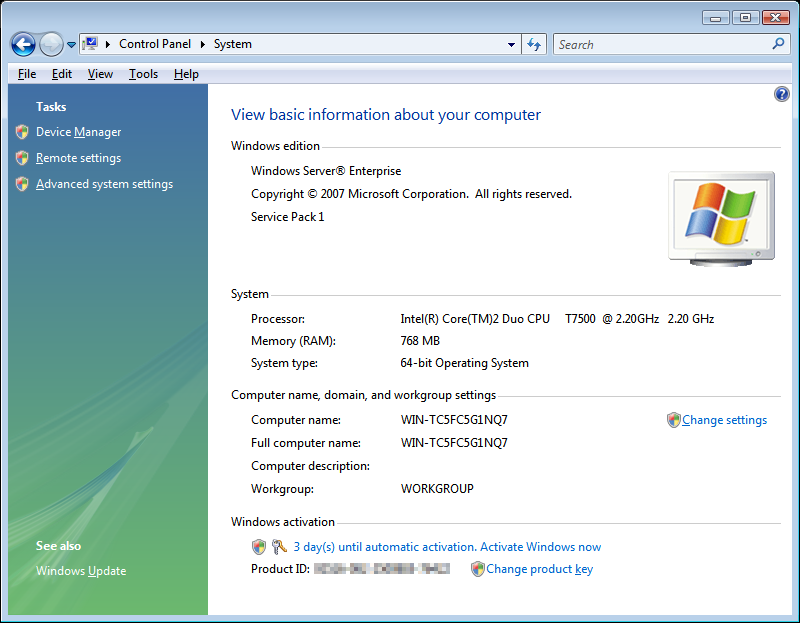The height and width of the screenshot is (623, 800).
Task: Minimize the System window
Action: click(x=716, y=18)
